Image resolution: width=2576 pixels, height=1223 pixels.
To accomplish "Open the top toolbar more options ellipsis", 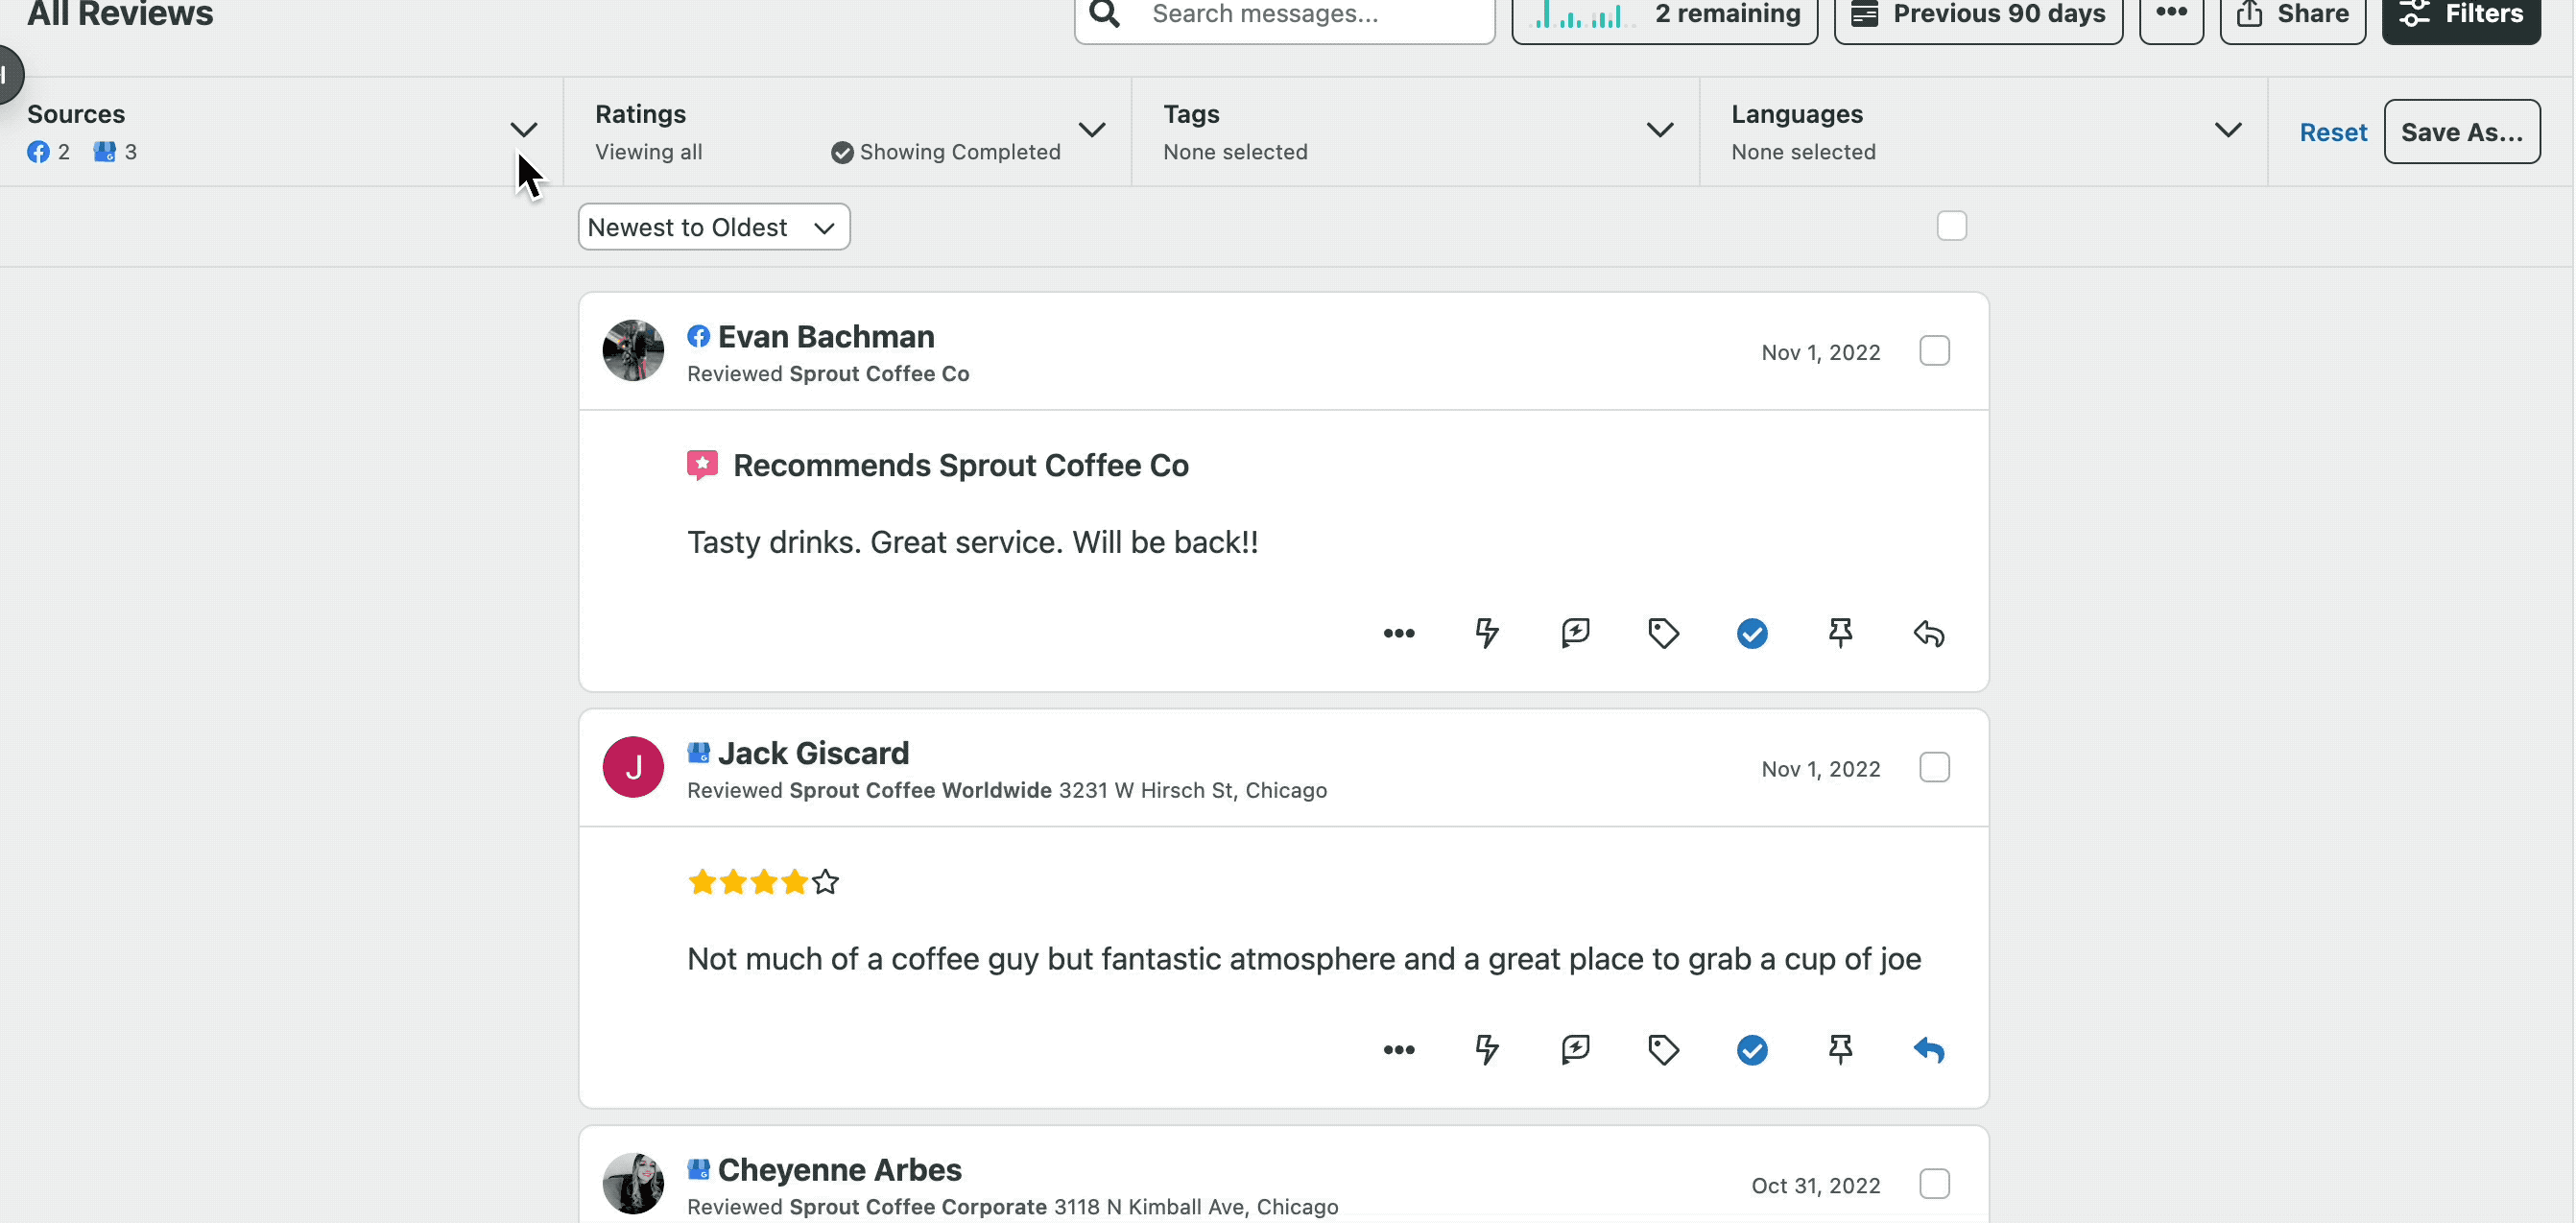I will 2171,12.
